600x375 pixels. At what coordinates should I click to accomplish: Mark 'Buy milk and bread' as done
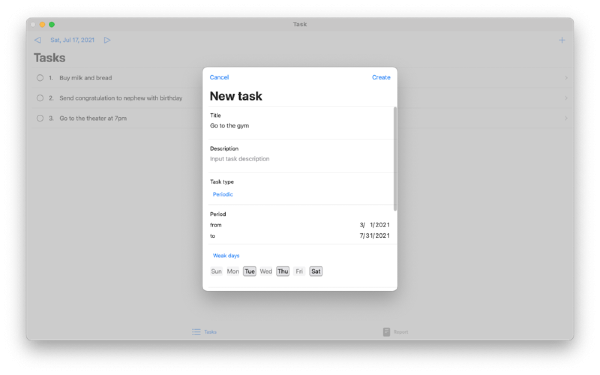[x=40, y=78]
